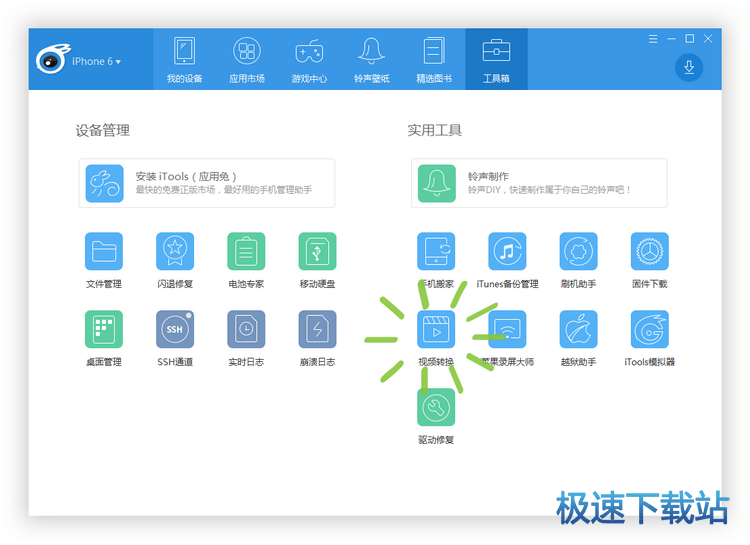Click 安装 iTools (应用兔) card
Image resolution: width=750 pixels, height=545 pixels.
pos(207,183)
